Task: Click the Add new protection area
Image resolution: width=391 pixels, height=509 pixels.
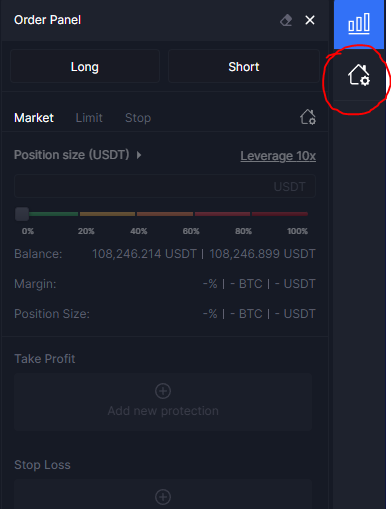Action: [163, 402]
